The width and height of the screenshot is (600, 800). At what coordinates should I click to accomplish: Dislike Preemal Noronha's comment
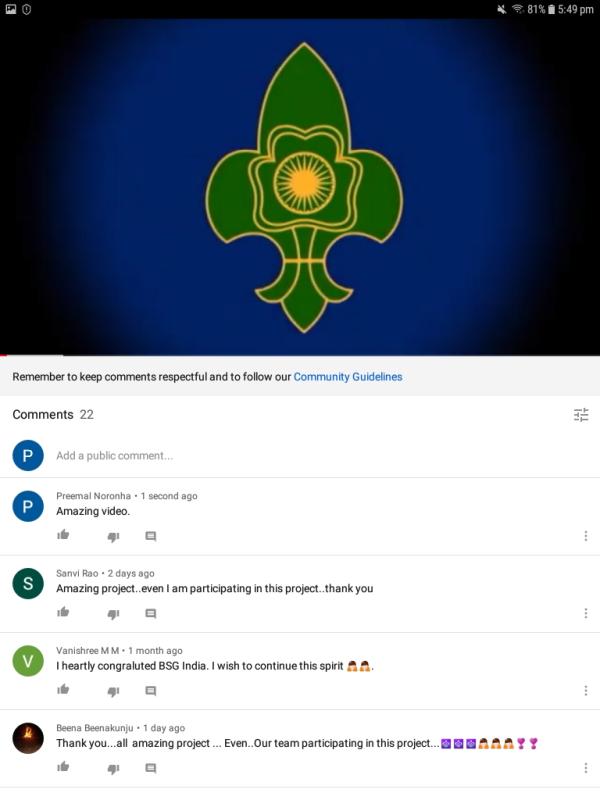click(x=113, y=537)
